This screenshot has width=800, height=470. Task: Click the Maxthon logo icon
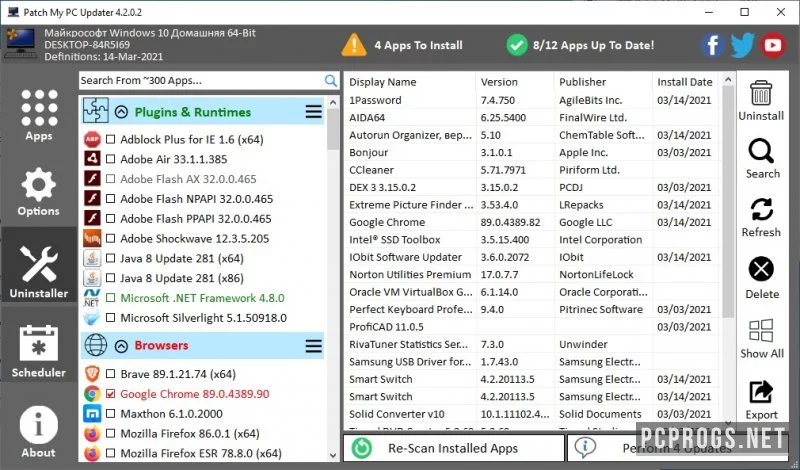pyautogui.click(x=92, y=414)
